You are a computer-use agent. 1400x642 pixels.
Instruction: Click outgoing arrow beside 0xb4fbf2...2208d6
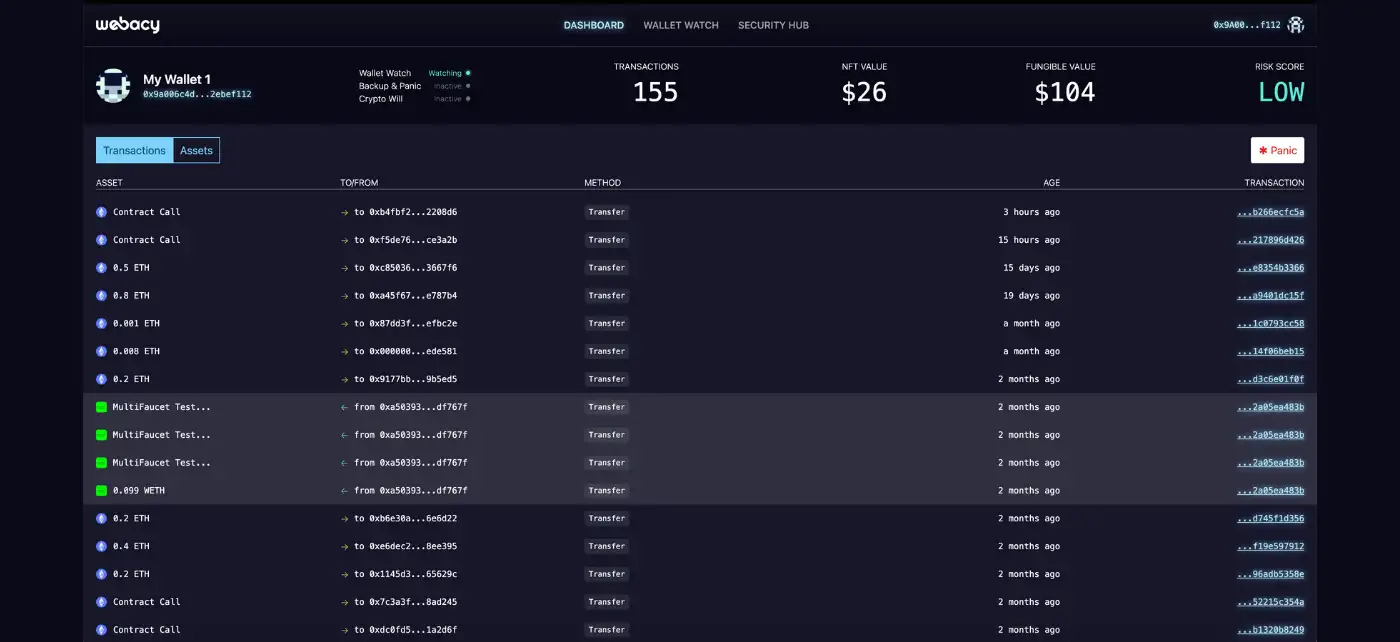345,212
